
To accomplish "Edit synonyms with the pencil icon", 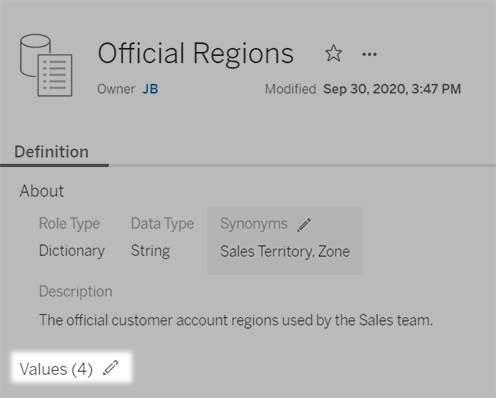I will pyautogui.click(x=304, y=225).
